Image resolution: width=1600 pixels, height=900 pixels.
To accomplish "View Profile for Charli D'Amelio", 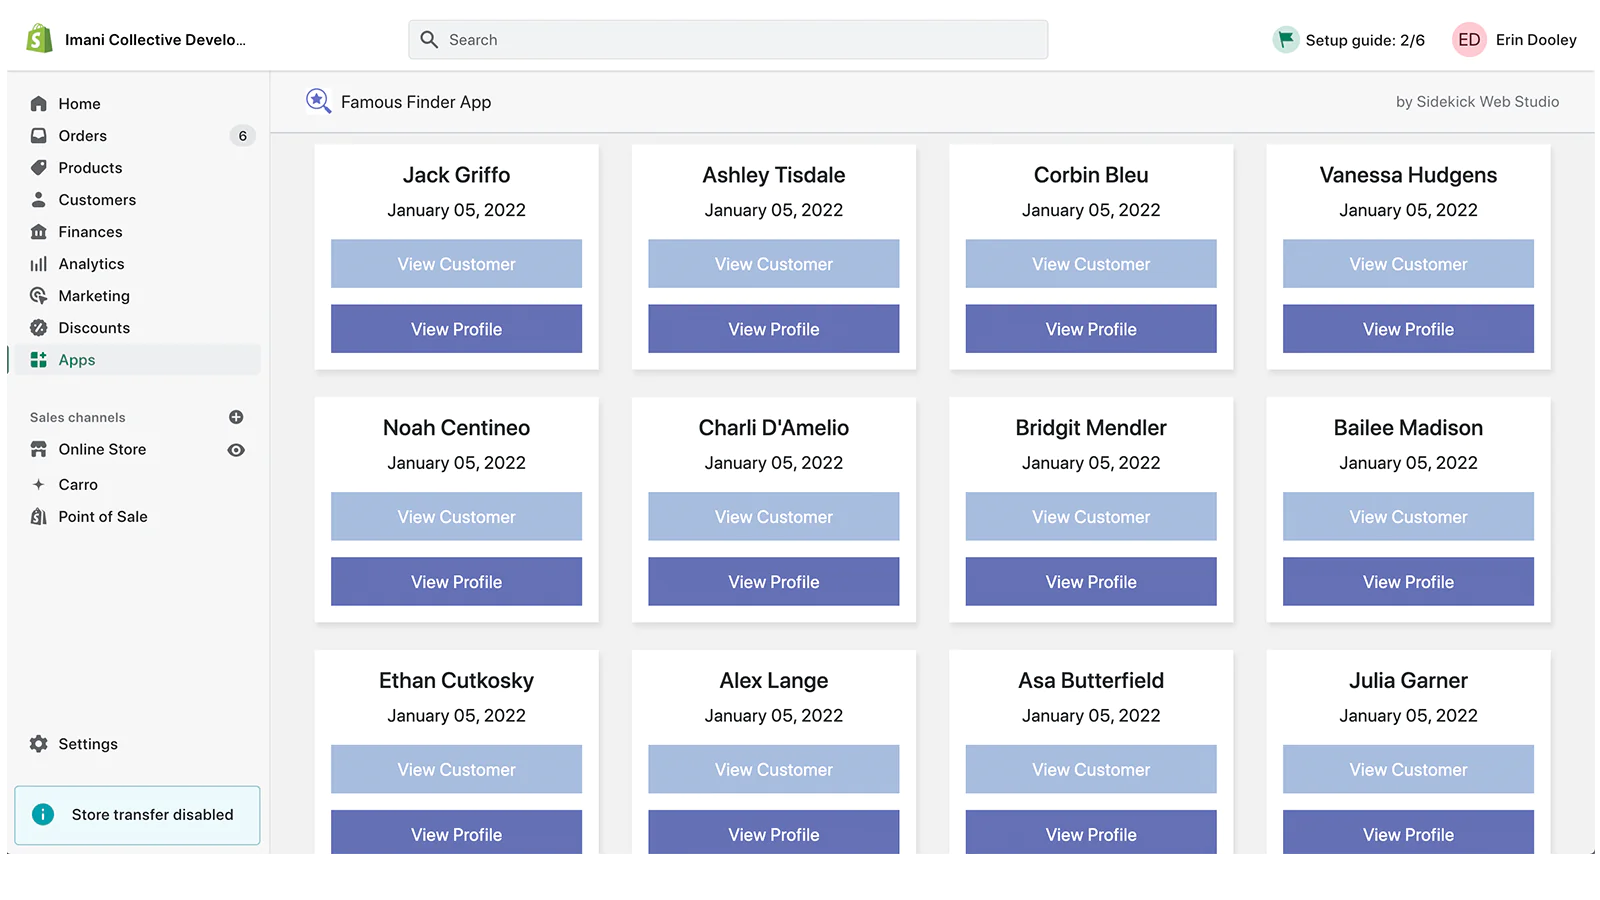I will pyautogui.click(x=773, y=582).
